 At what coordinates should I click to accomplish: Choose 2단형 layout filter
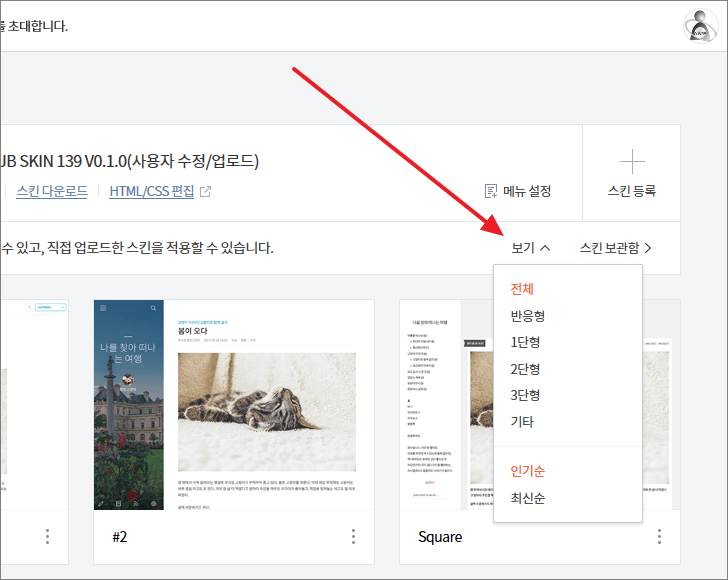[525, 369]
